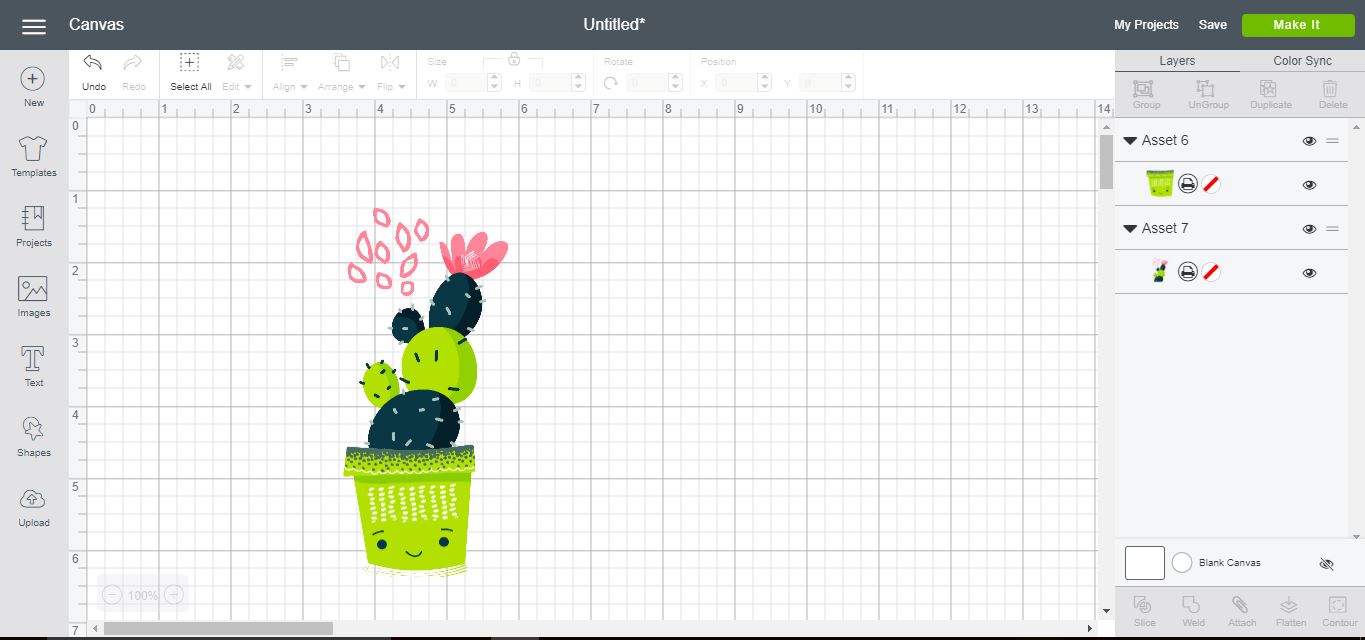
Task: Select the Blank Canvas radio button
Action: [1181, 562]
